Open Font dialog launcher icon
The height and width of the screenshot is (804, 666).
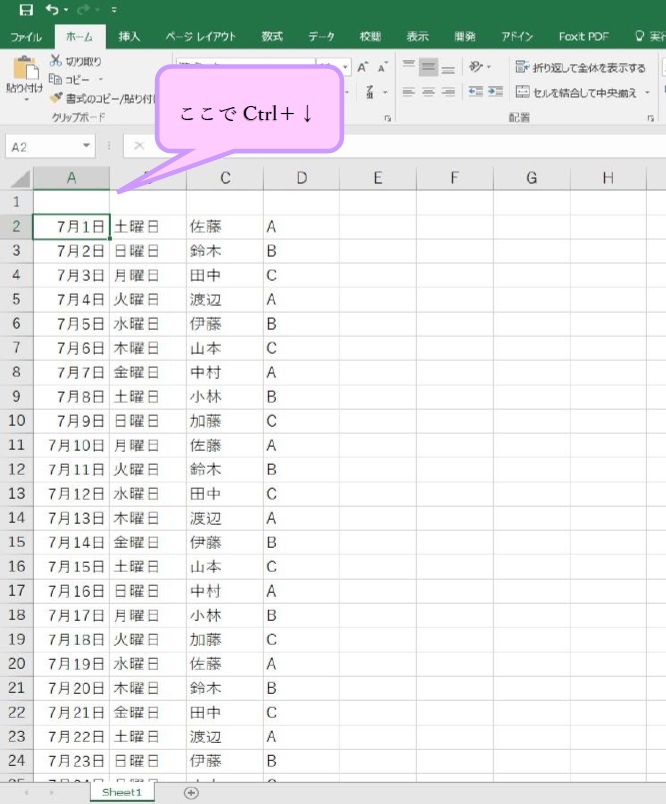[388, 118]
